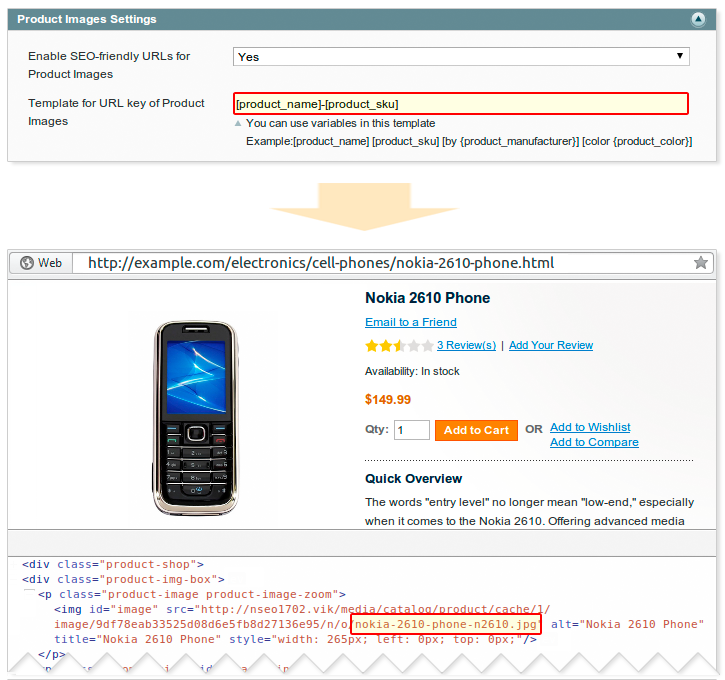Collapse the Product Images Settings panel
The width and height of the screenshot is (725, 680).
696,19
